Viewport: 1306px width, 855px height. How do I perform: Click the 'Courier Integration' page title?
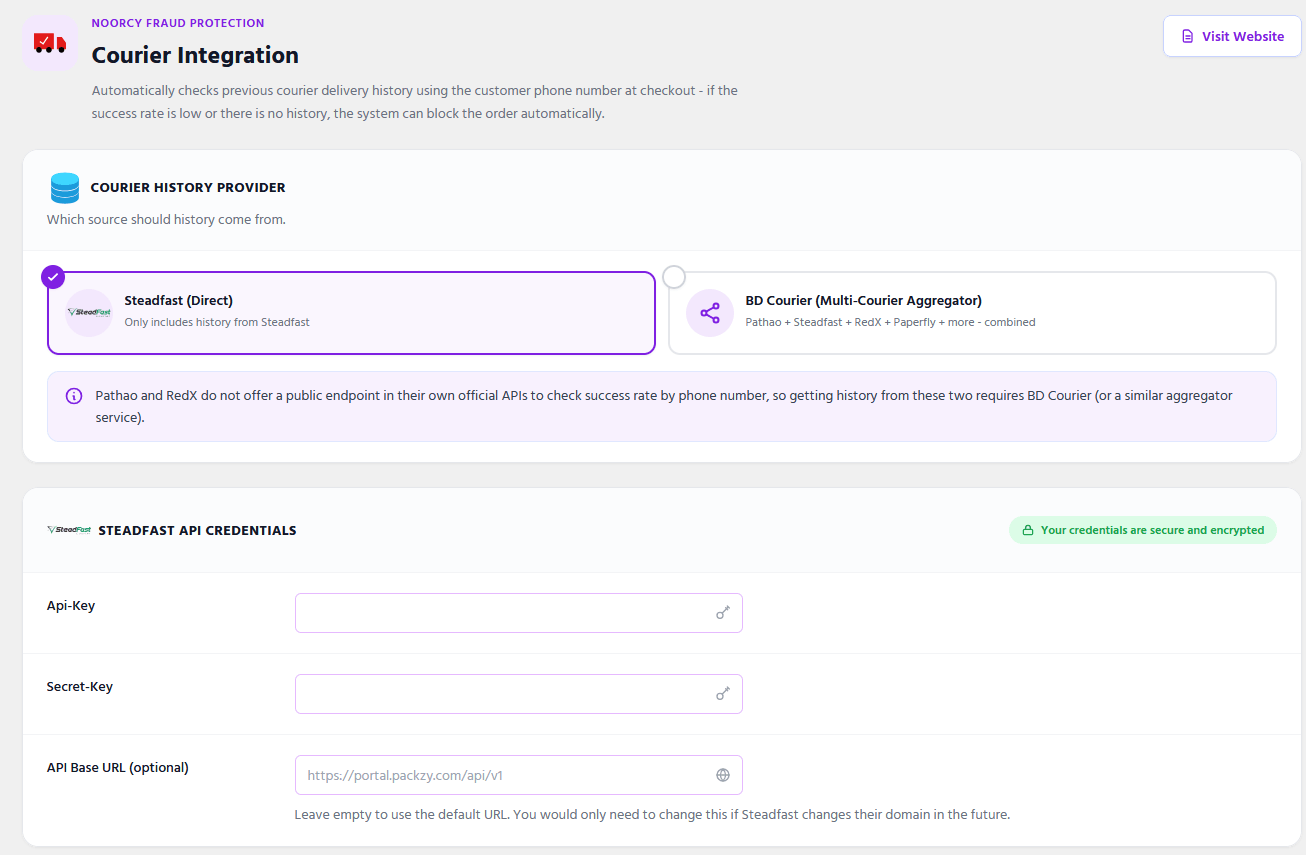point(195,55)
